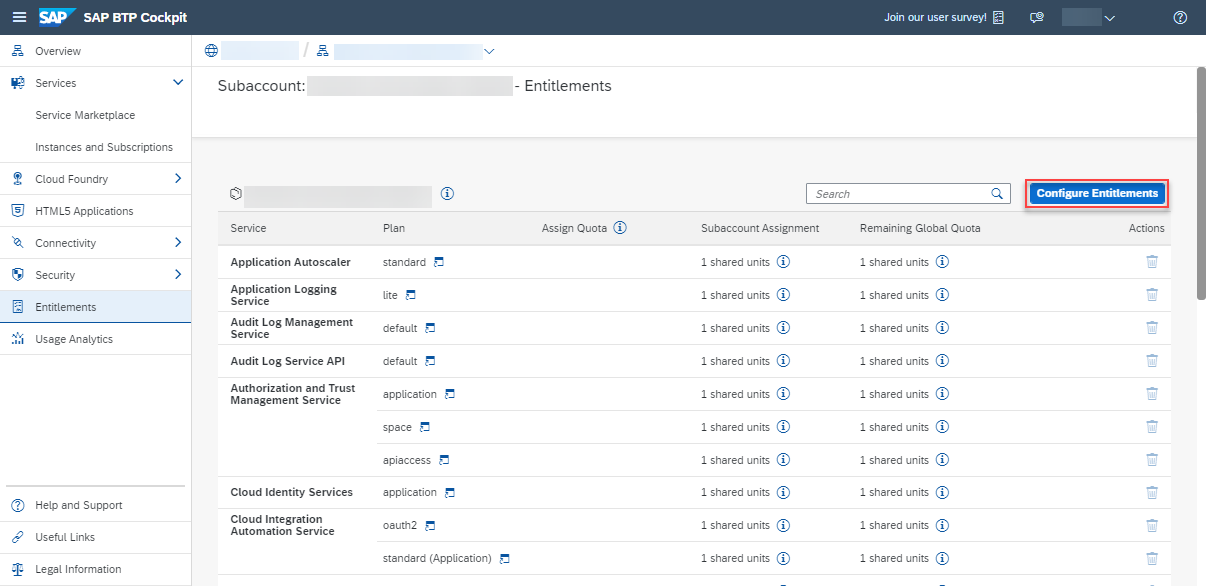Collapse the Services section chevron
This screenshot has width=1206, height=586.
click(x=178, y=83)
